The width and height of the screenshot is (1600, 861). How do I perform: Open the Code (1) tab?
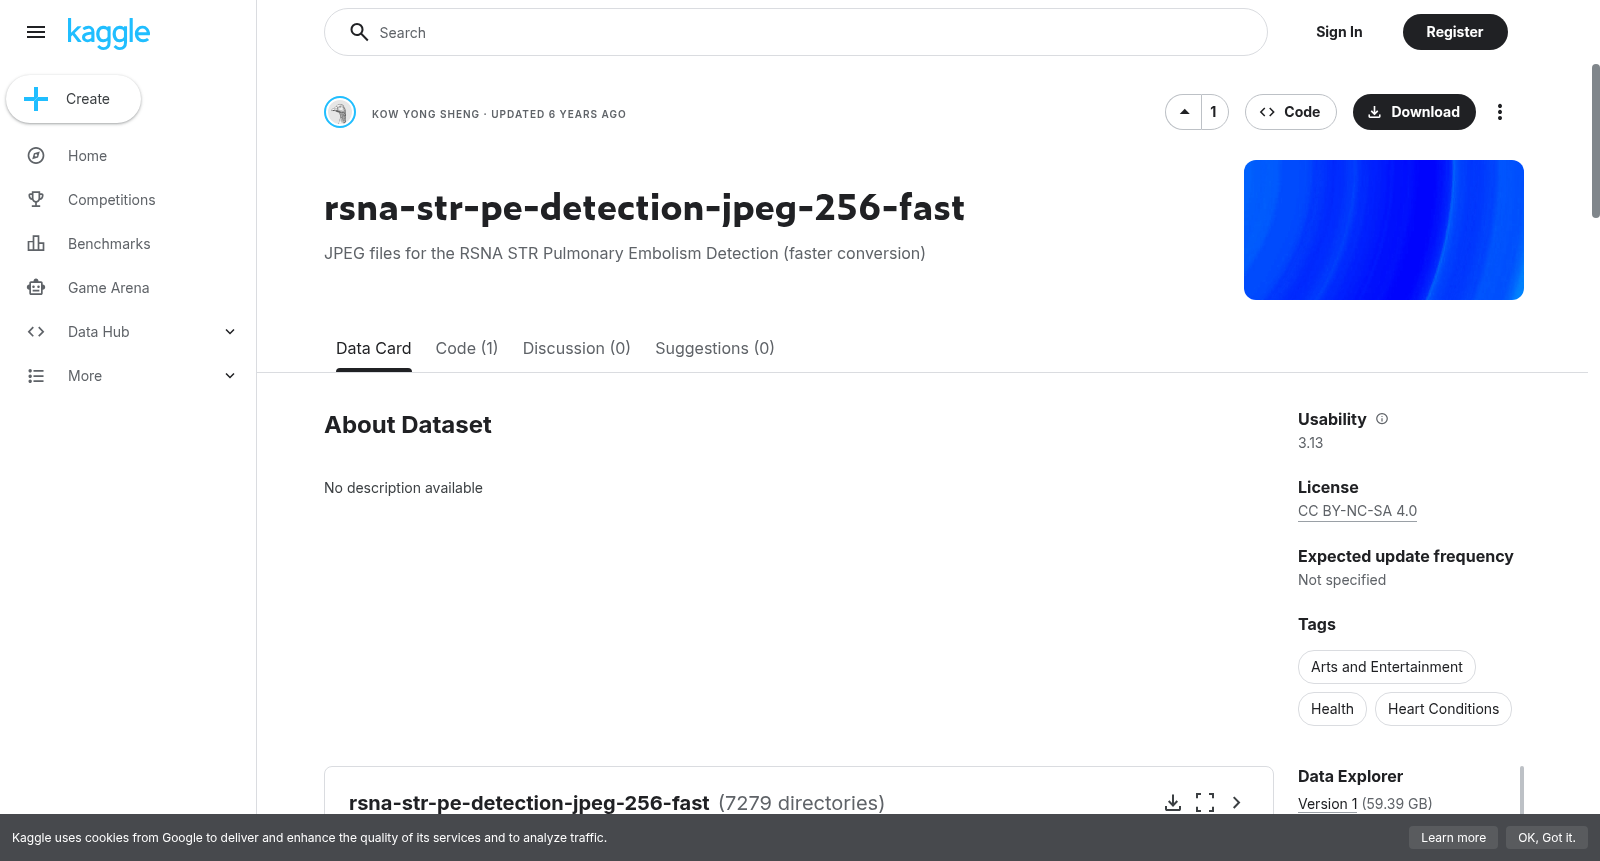(x=467, y=349)
